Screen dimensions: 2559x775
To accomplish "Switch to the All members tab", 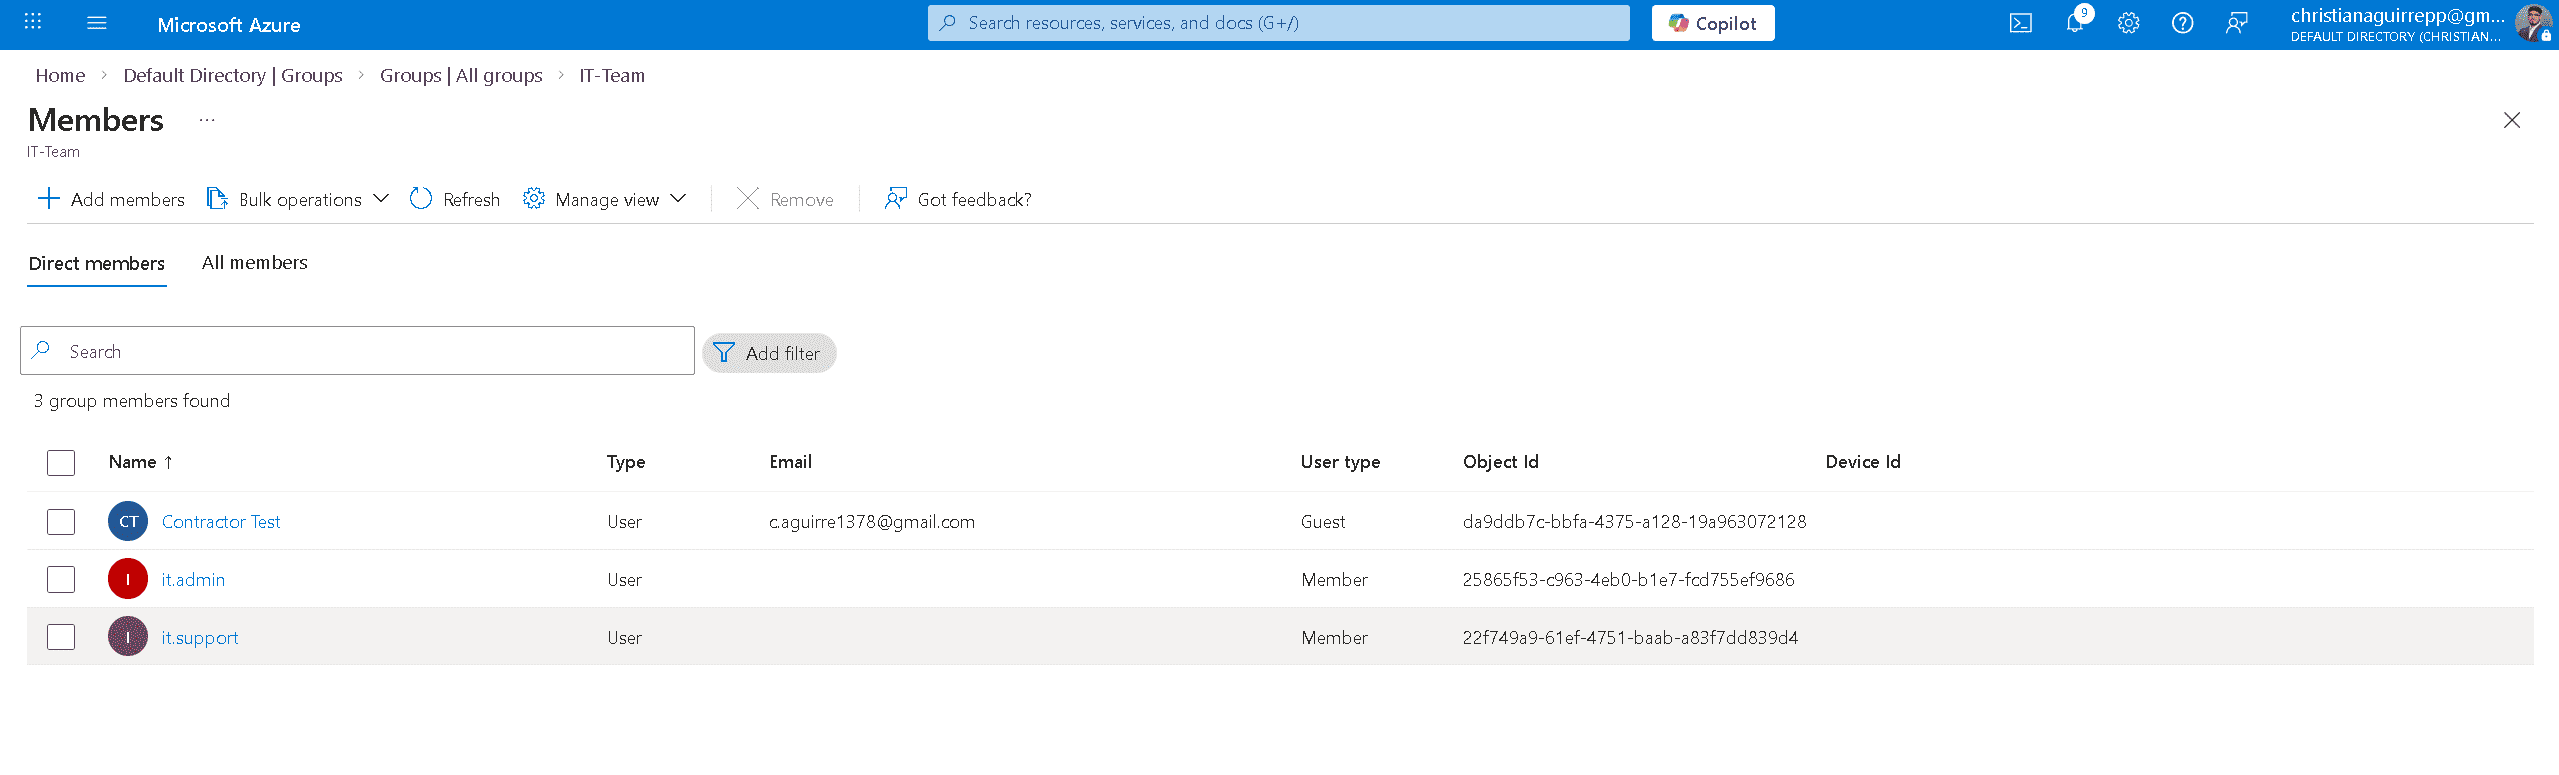I will pyautogui.click(x=254, y=263).
